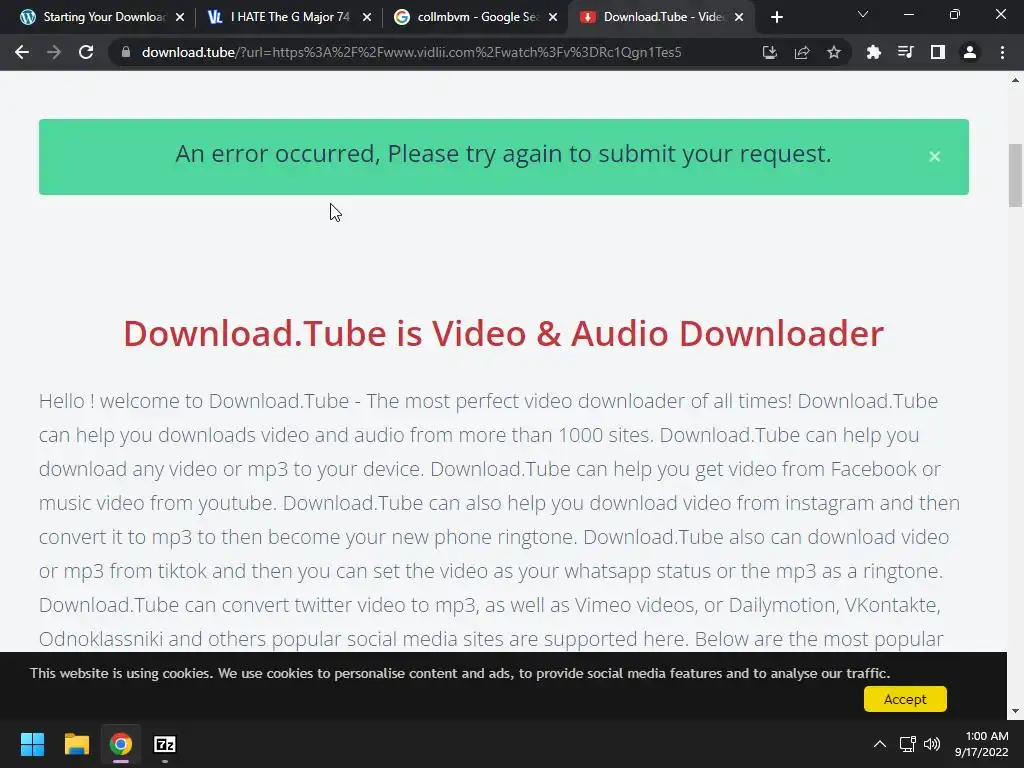Open the media control icon in toolbar

905,52
